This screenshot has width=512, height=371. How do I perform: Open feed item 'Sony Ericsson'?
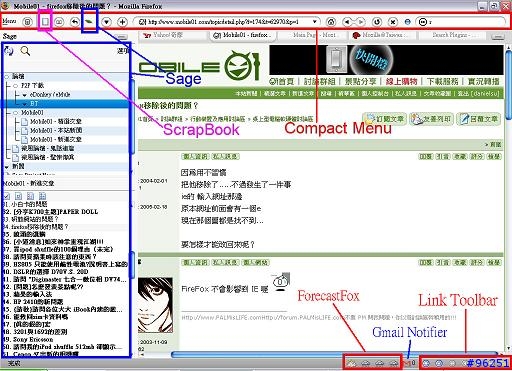click(x=28, y=339)
